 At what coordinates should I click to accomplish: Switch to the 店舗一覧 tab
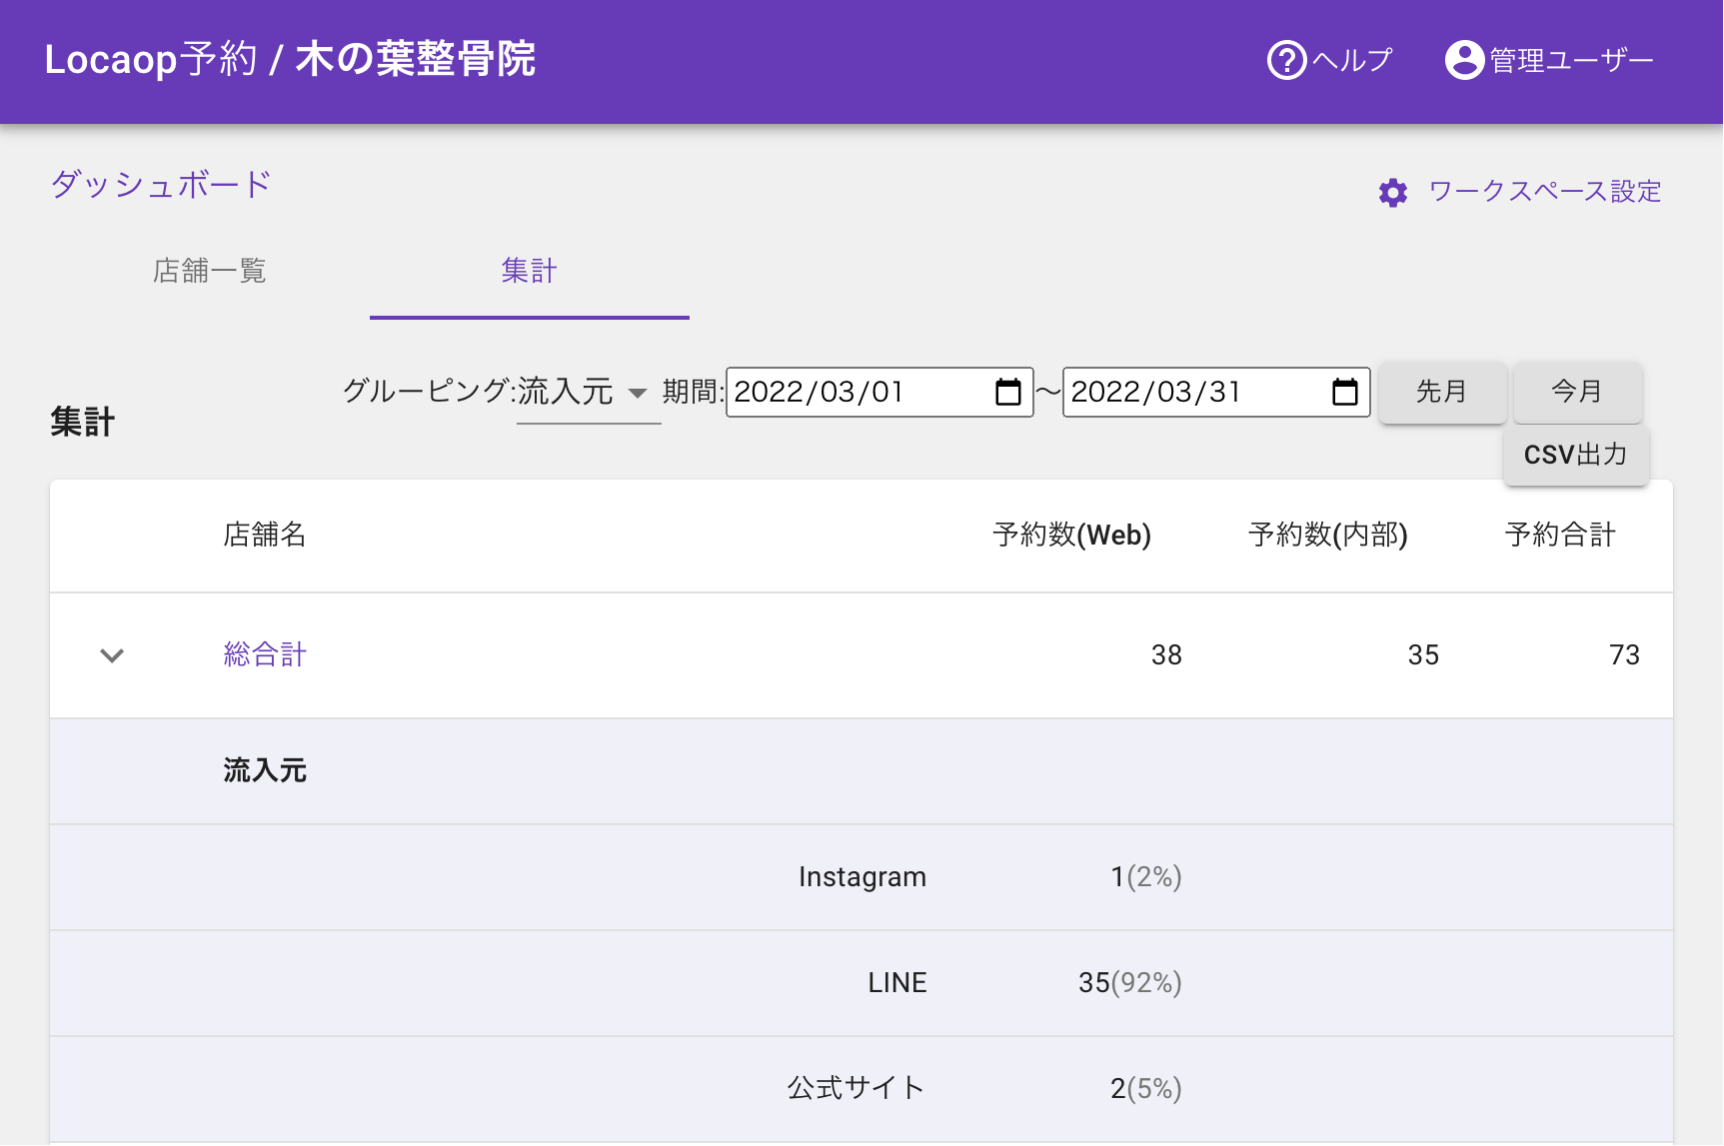(209, 271)
